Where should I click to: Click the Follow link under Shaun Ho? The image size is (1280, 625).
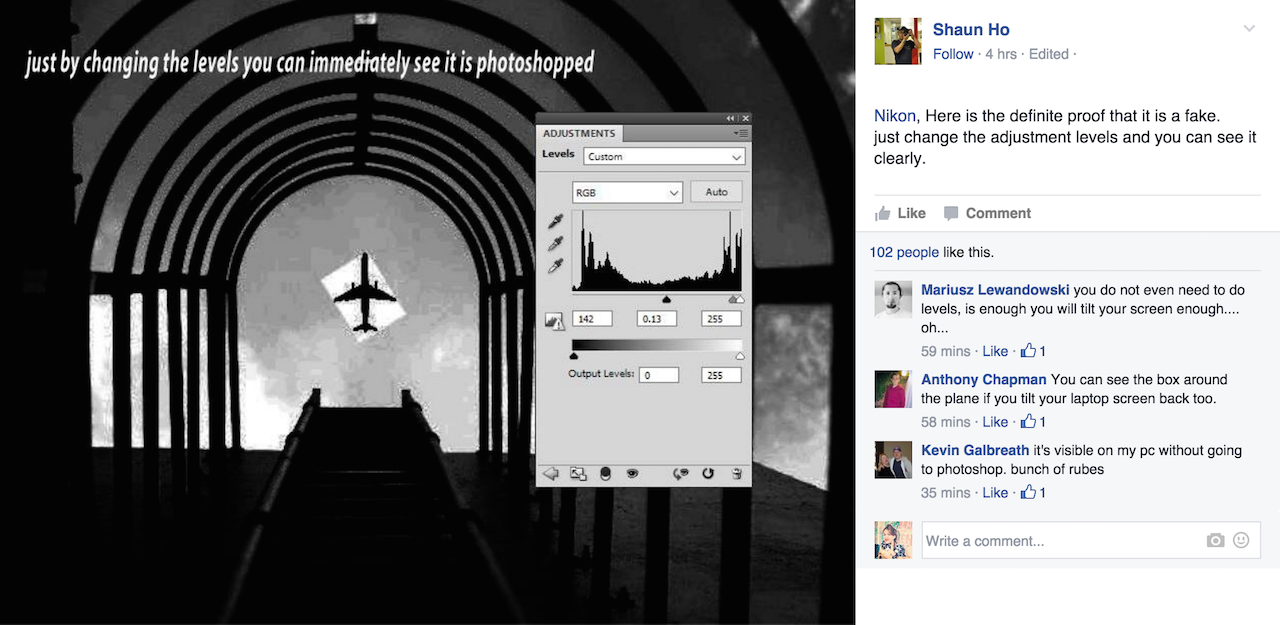(953, 54)
